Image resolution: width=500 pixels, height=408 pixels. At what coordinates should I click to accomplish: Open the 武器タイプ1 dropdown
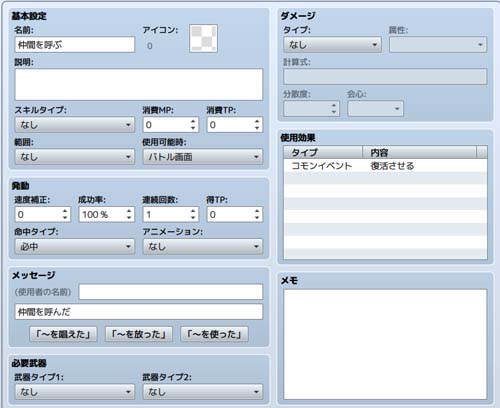(75, 392)
